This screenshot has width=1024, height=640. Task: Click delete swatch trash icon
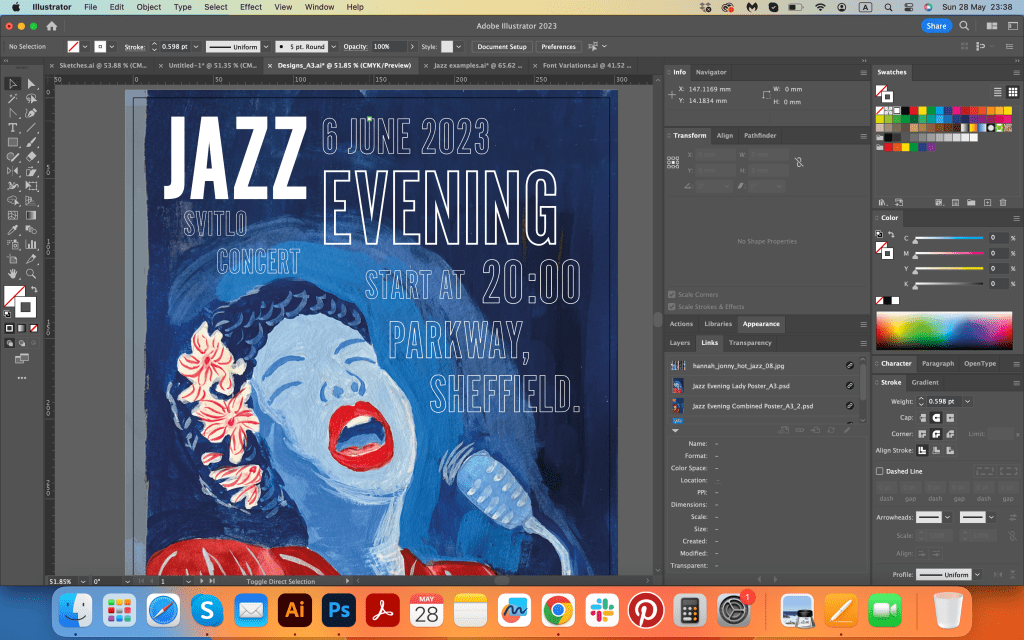tap(1001, 203)
